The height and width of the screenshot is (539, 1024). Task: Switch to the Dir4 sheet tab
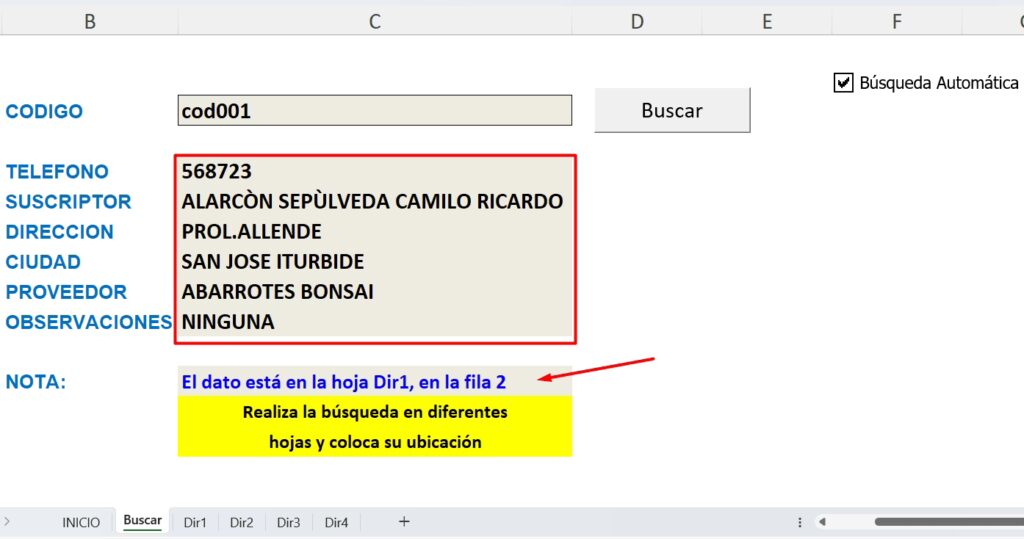coord(336,522)
